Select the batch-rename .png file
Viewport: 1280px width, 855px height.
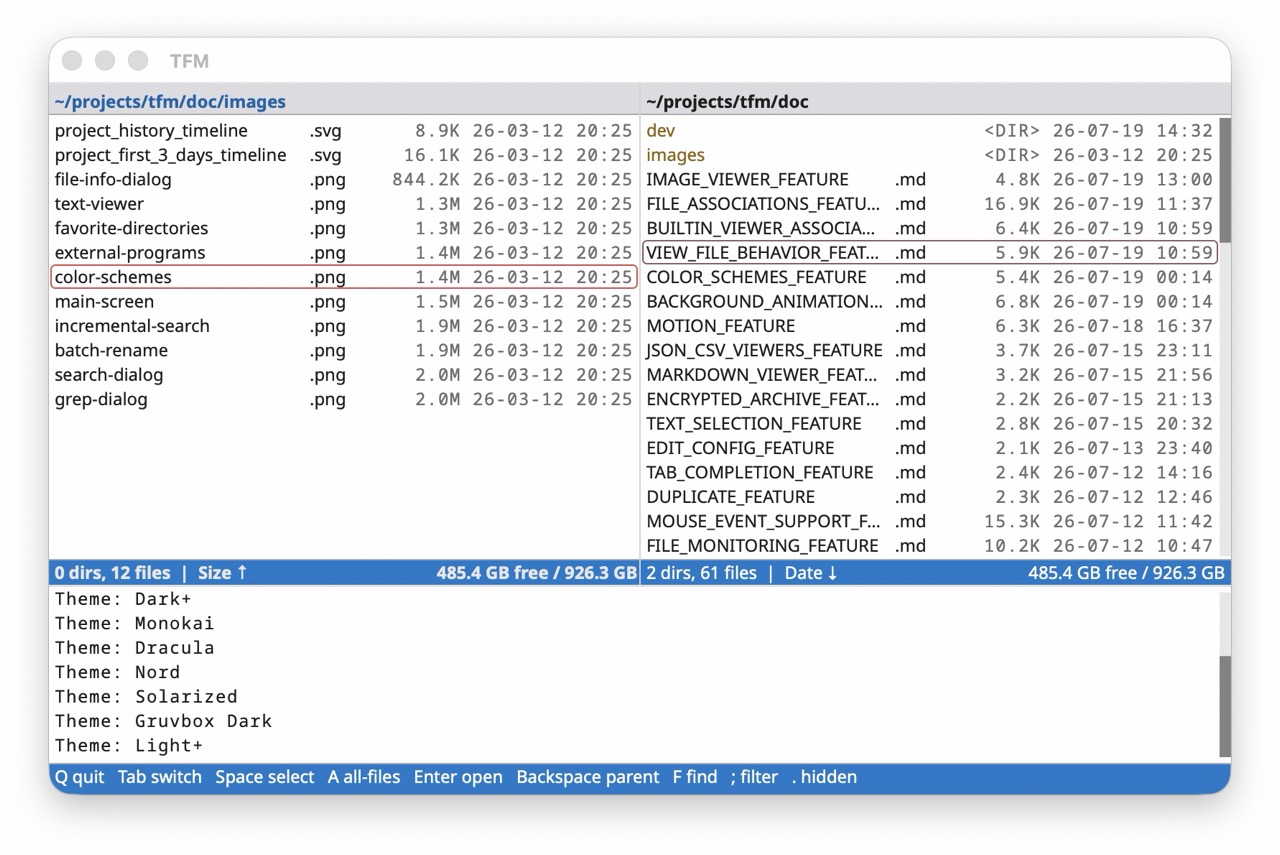click(344, 351)
